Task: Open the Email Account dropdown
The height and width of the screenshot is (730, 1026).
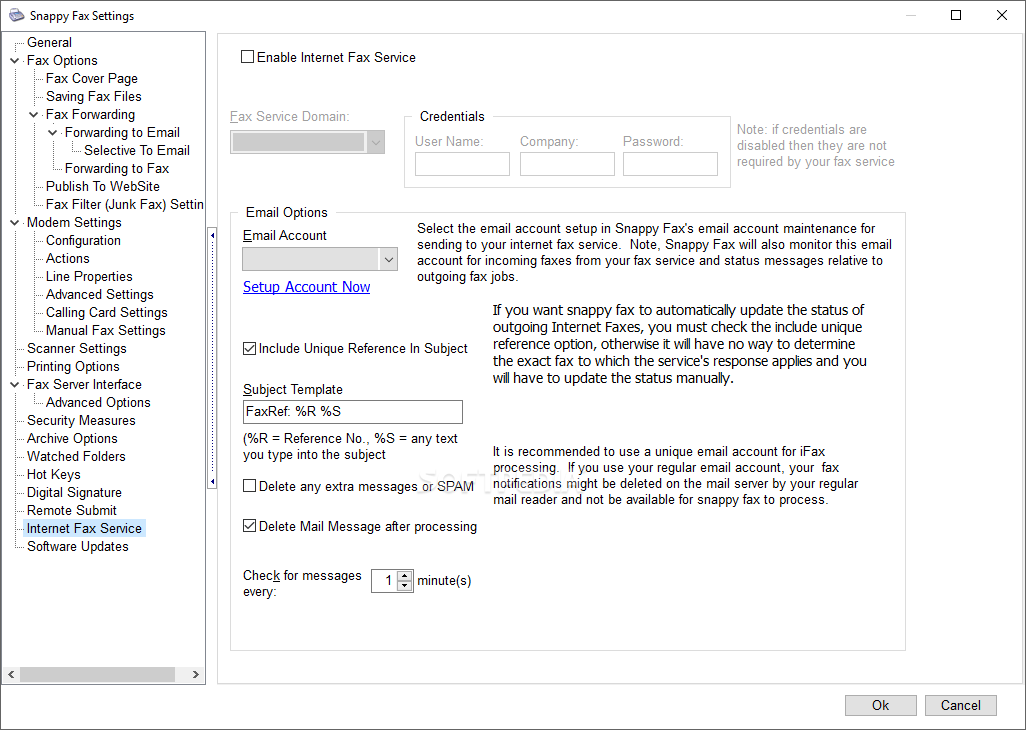Action: (389, 260)
